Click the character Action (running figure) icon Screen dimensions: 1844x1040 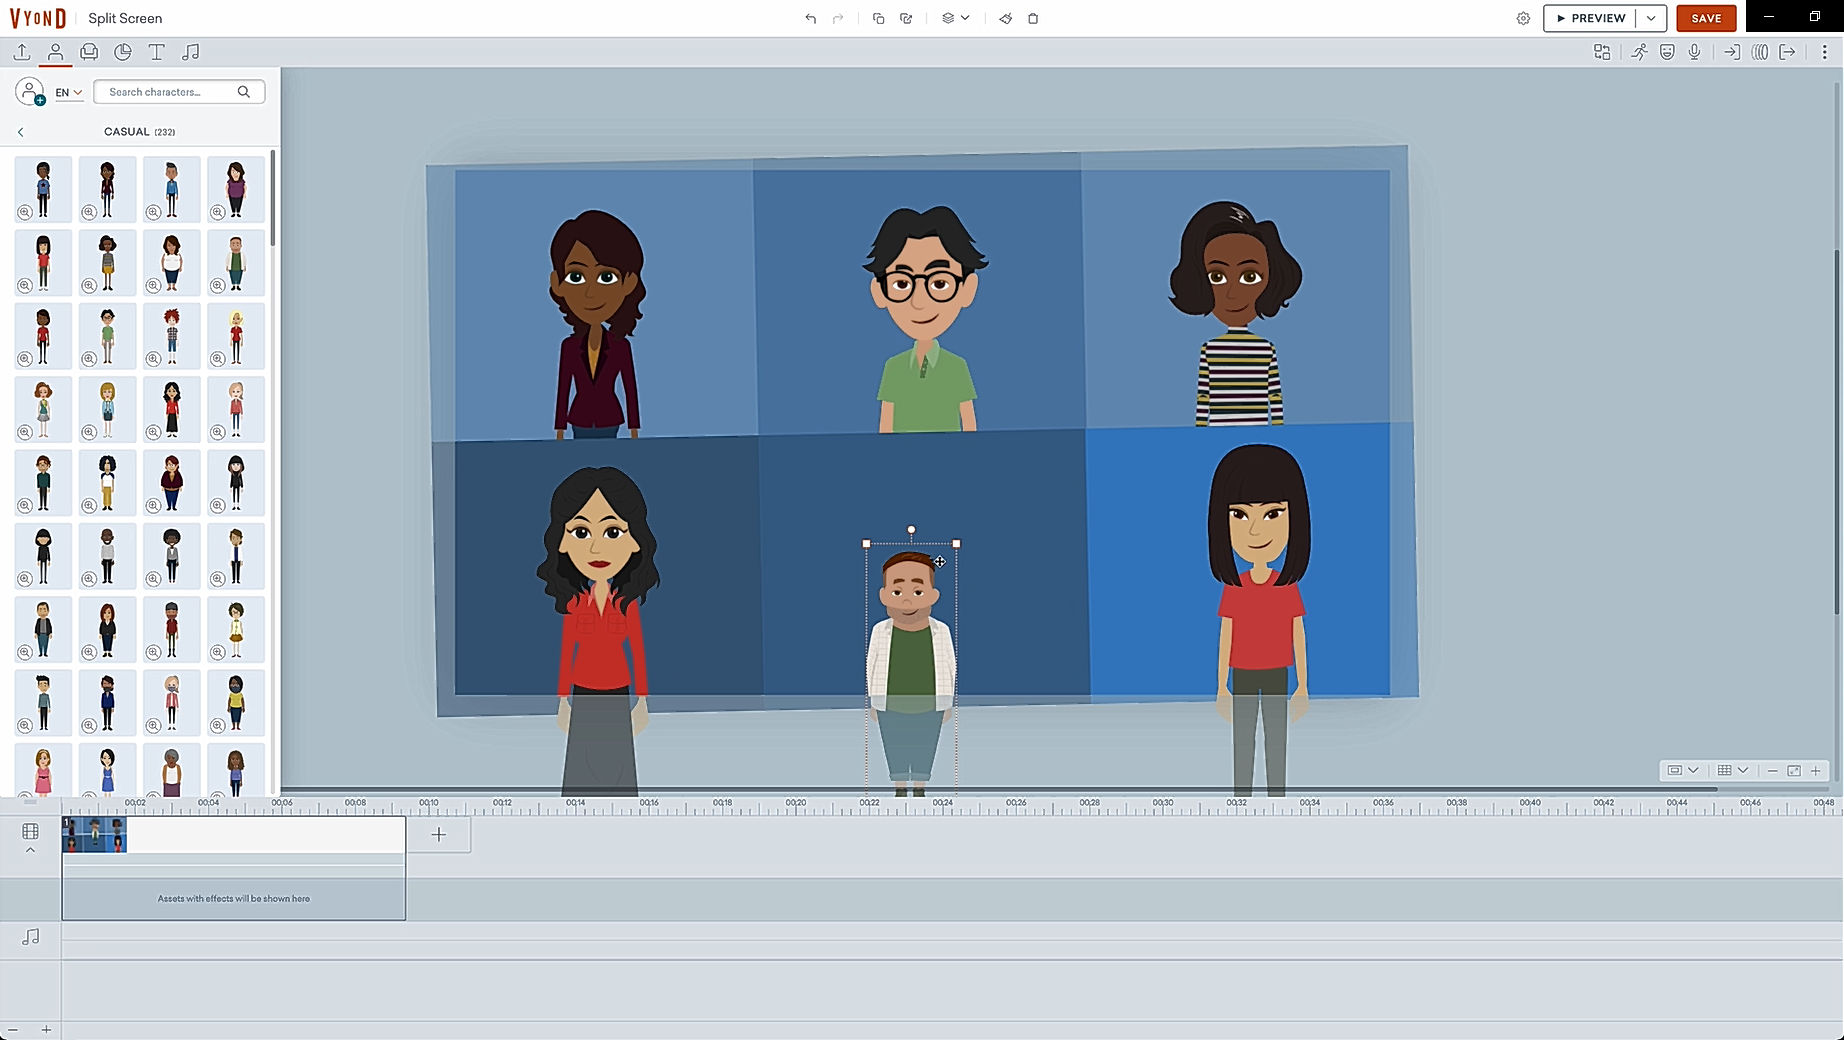click(1638, 52)
